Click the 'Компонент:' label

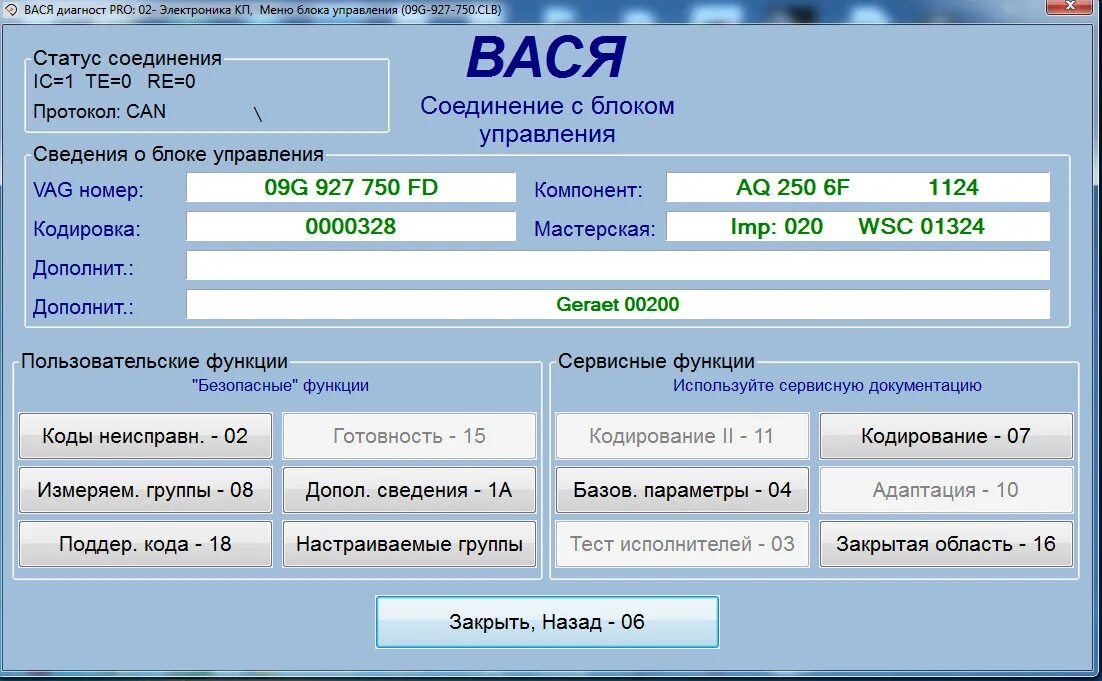pos(588,190)
